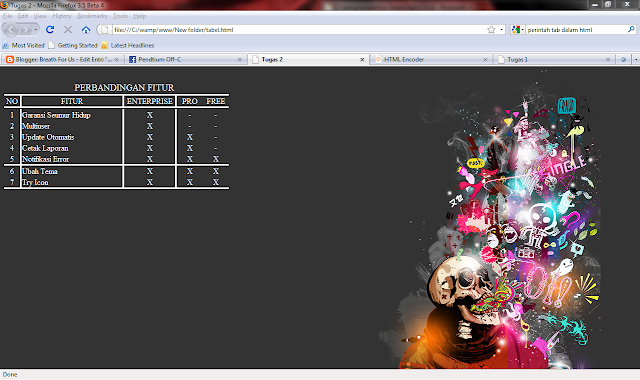The width and height of the screenshot is (640, 380).
Task: Go to the Home page
Action: click(x=86, y=30)
